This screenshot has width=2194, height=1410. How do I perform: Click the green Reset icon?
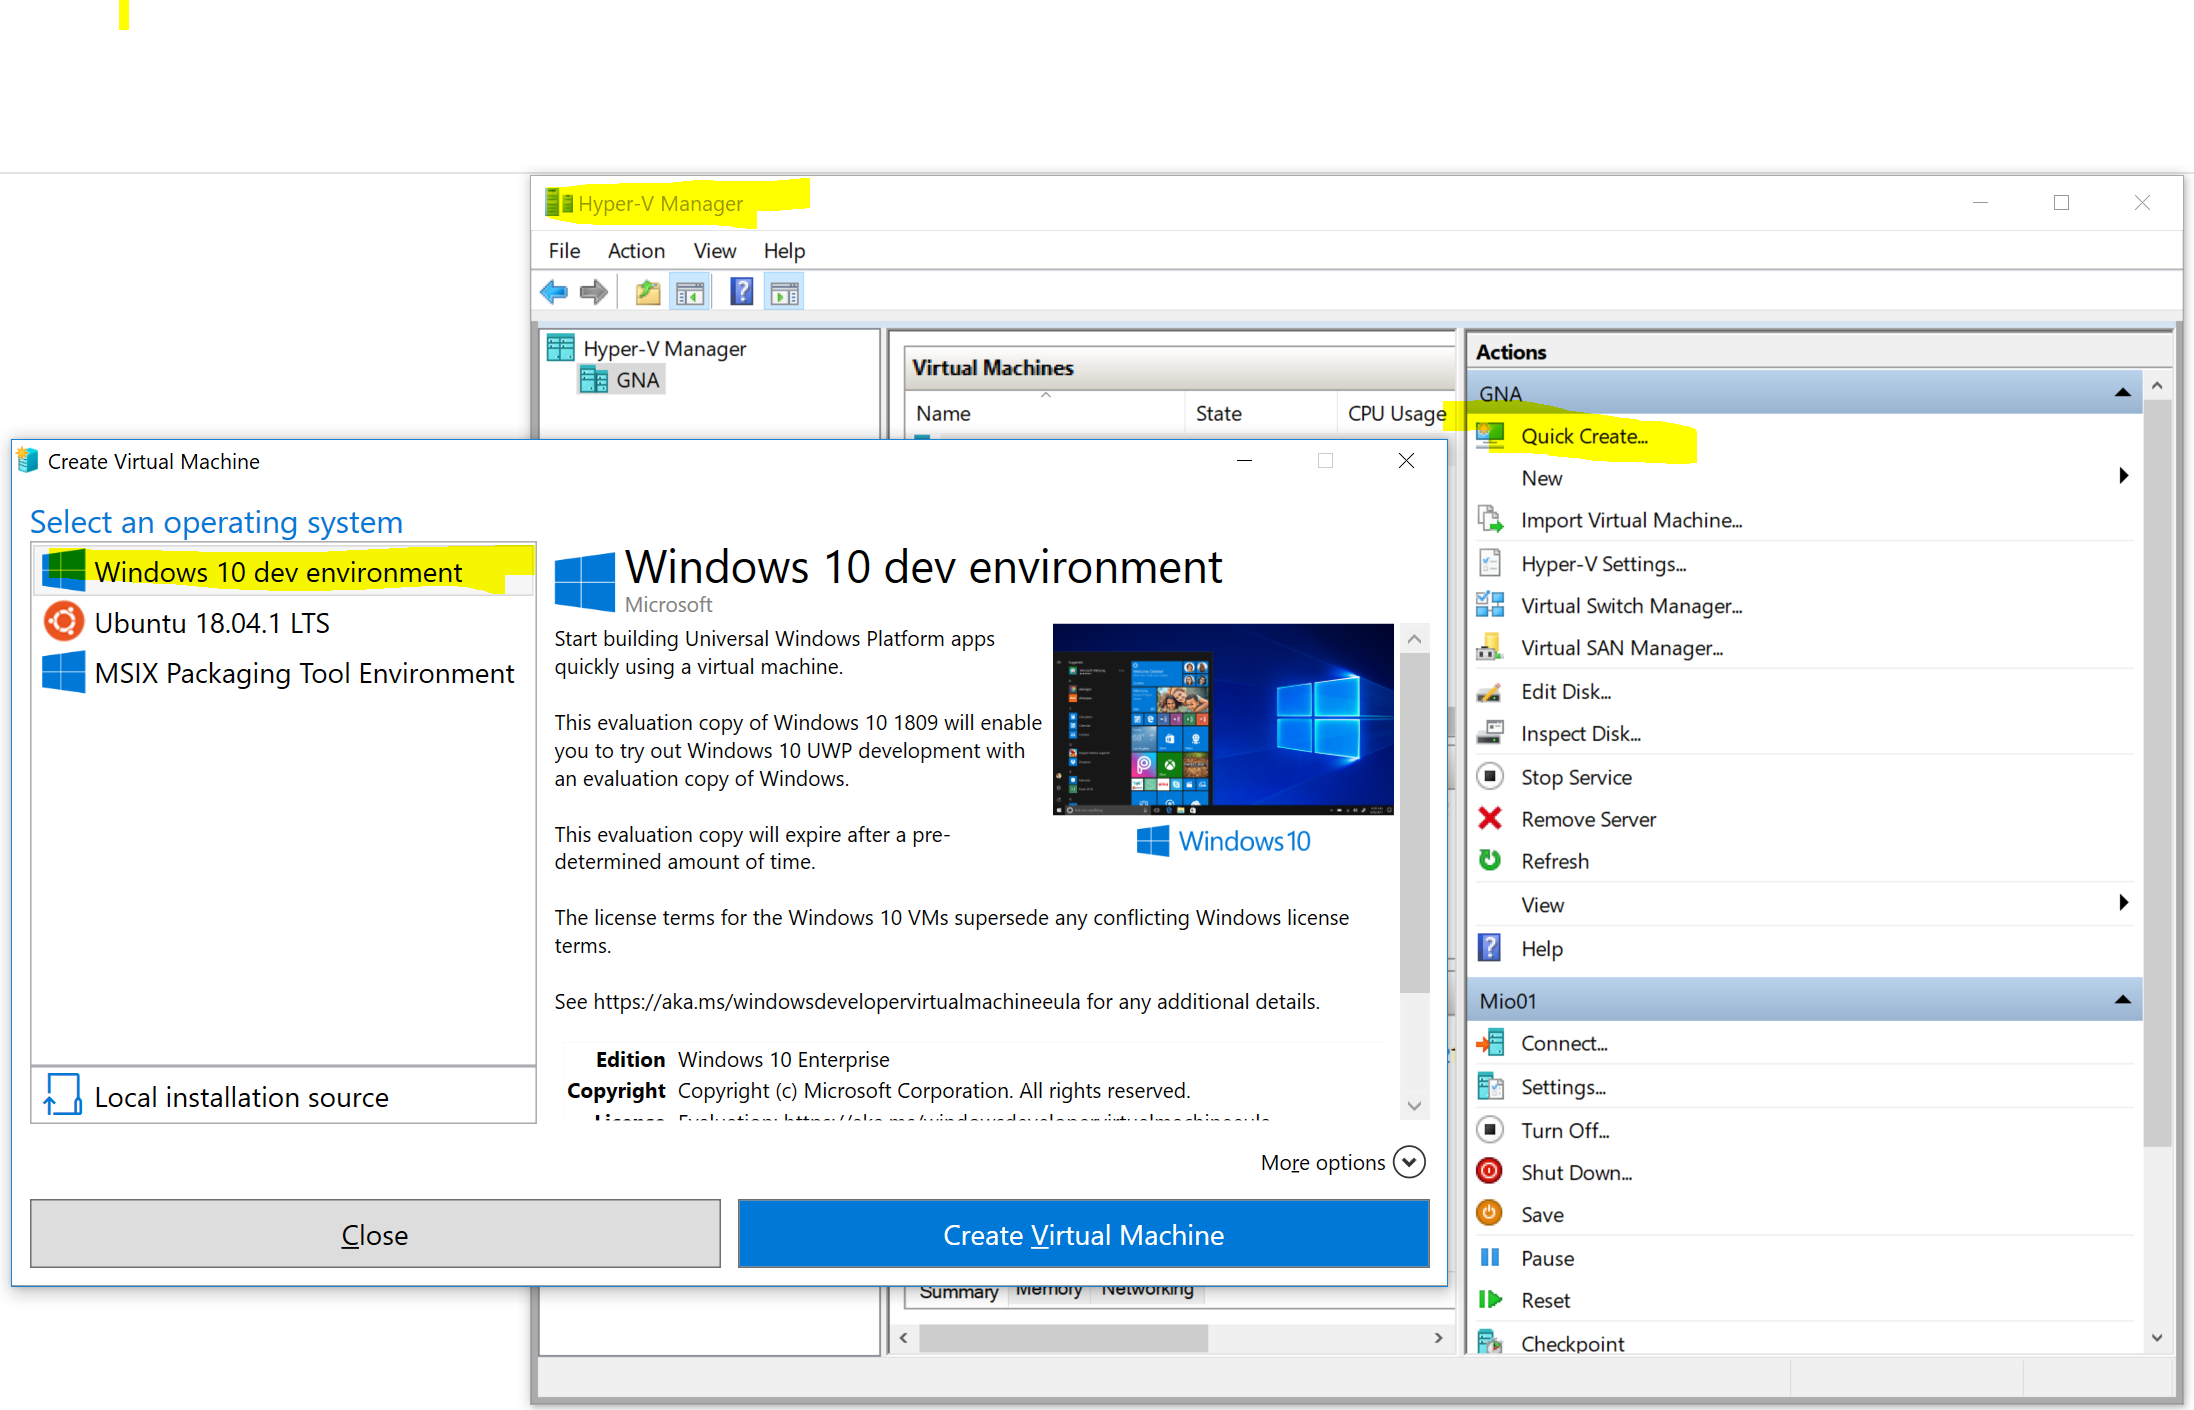click(x=1490, y=1299)
